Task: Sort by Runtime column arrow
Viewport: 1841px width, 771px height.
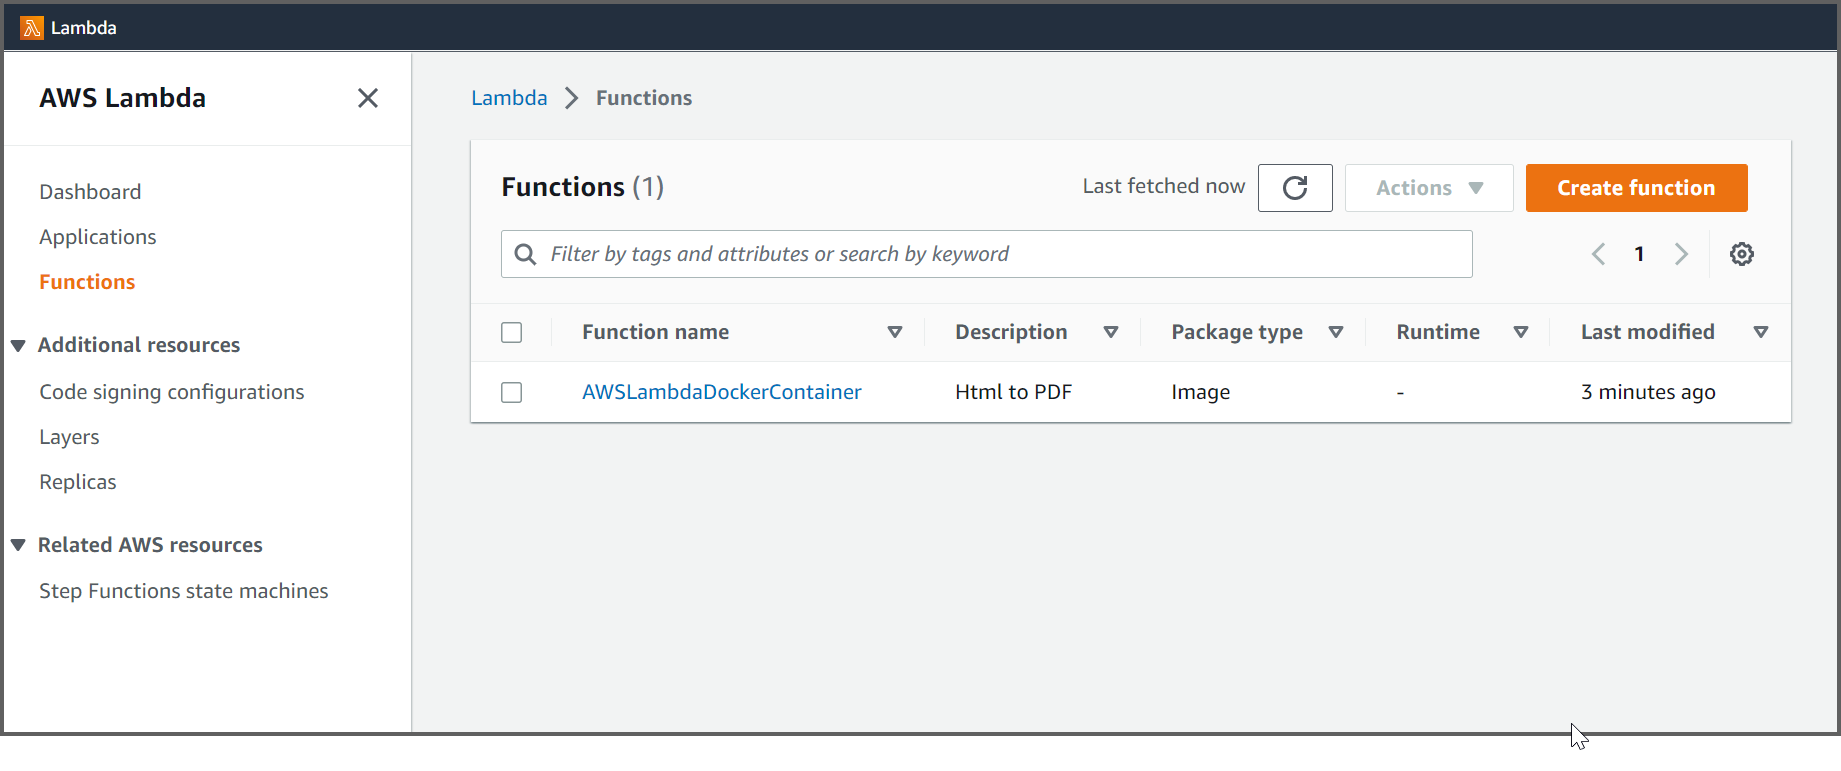Action: pos(1521,332)
